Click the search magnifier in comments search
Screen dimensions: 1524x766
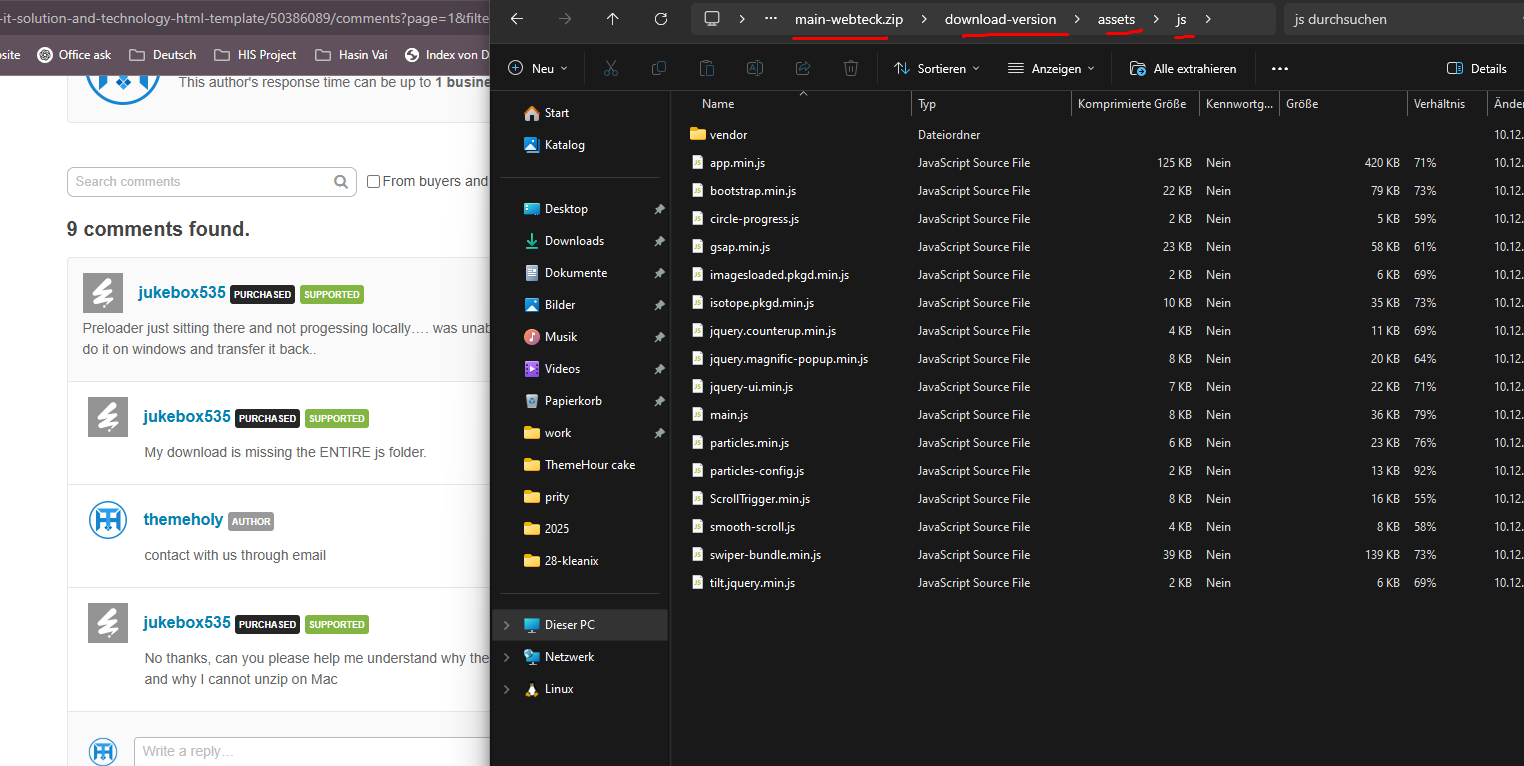[x=342, y=182]
